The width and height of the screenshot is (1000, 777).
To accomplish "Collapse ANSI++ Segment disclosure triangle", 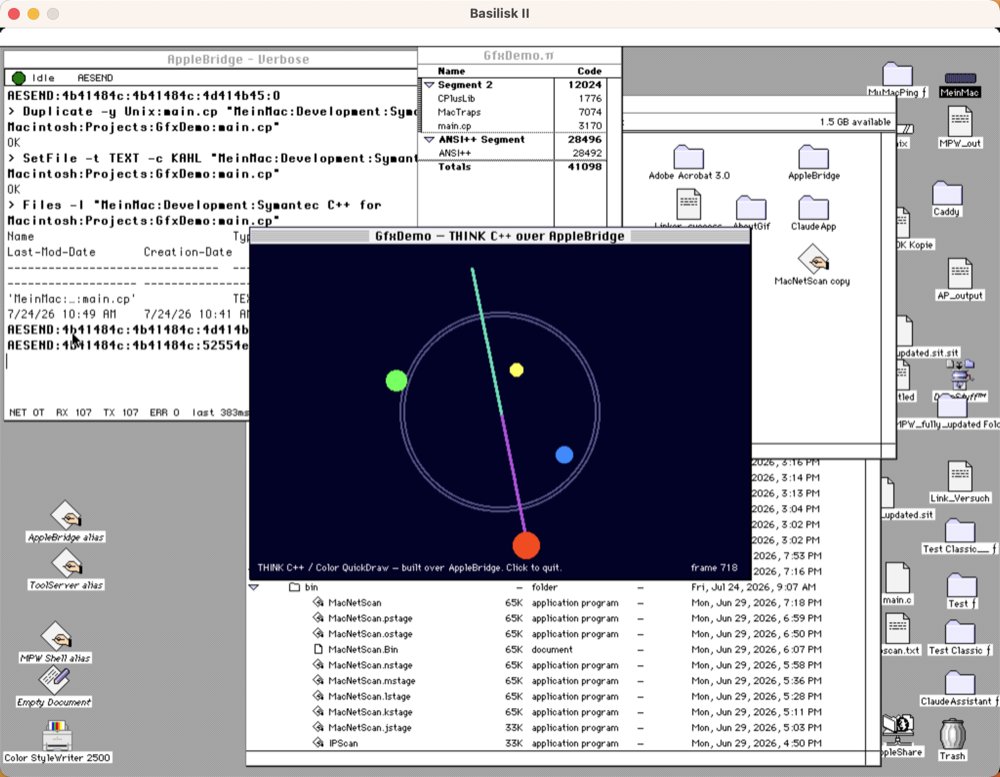I will [x=429, y=140].
